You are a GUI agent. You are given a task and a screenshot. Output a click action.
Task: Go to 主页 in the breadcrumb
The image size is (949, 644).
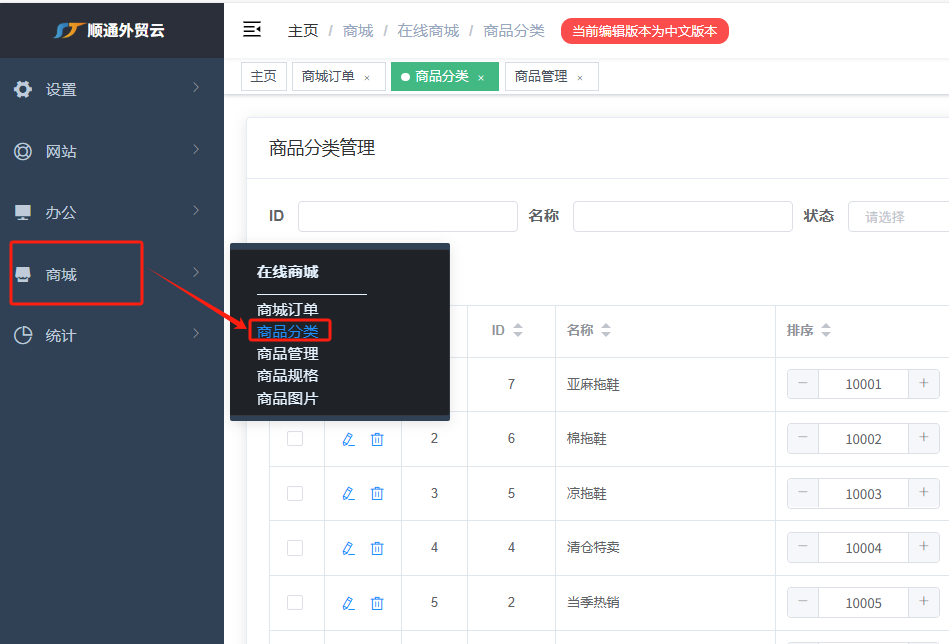[x=303, y=31]
